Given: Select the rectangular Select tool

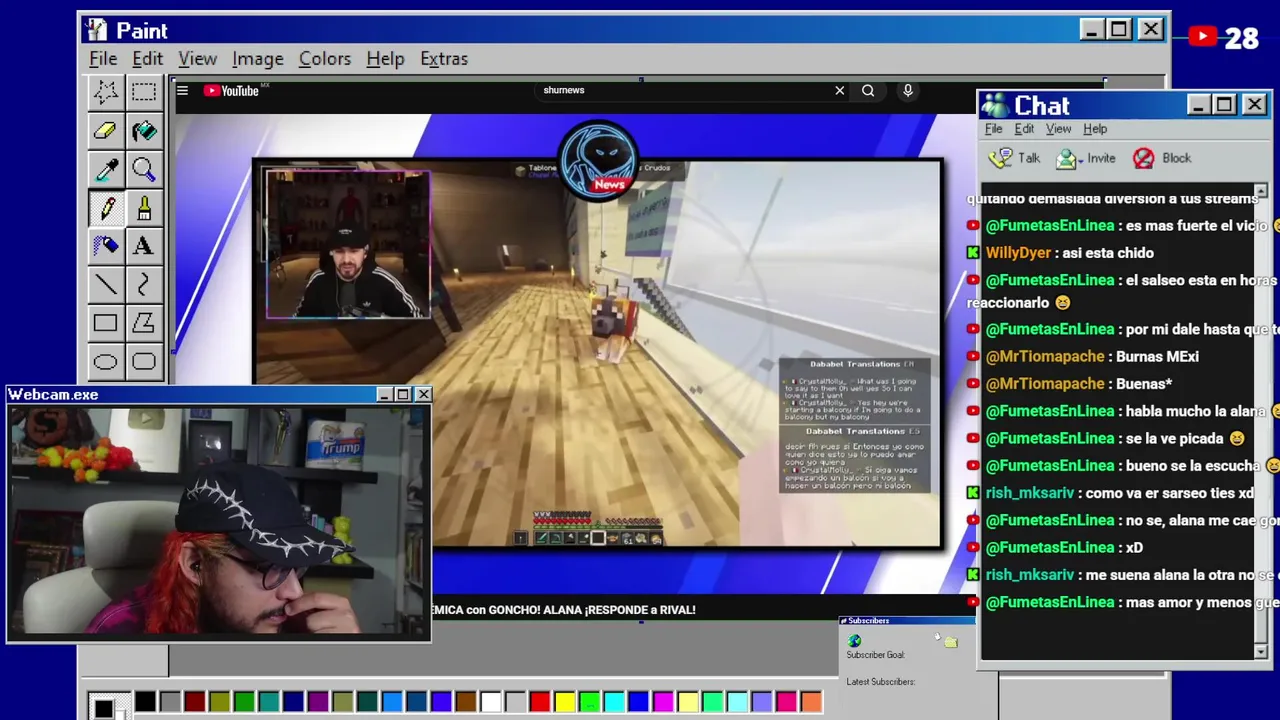Looking at the screenshot, I should [143, 92].
